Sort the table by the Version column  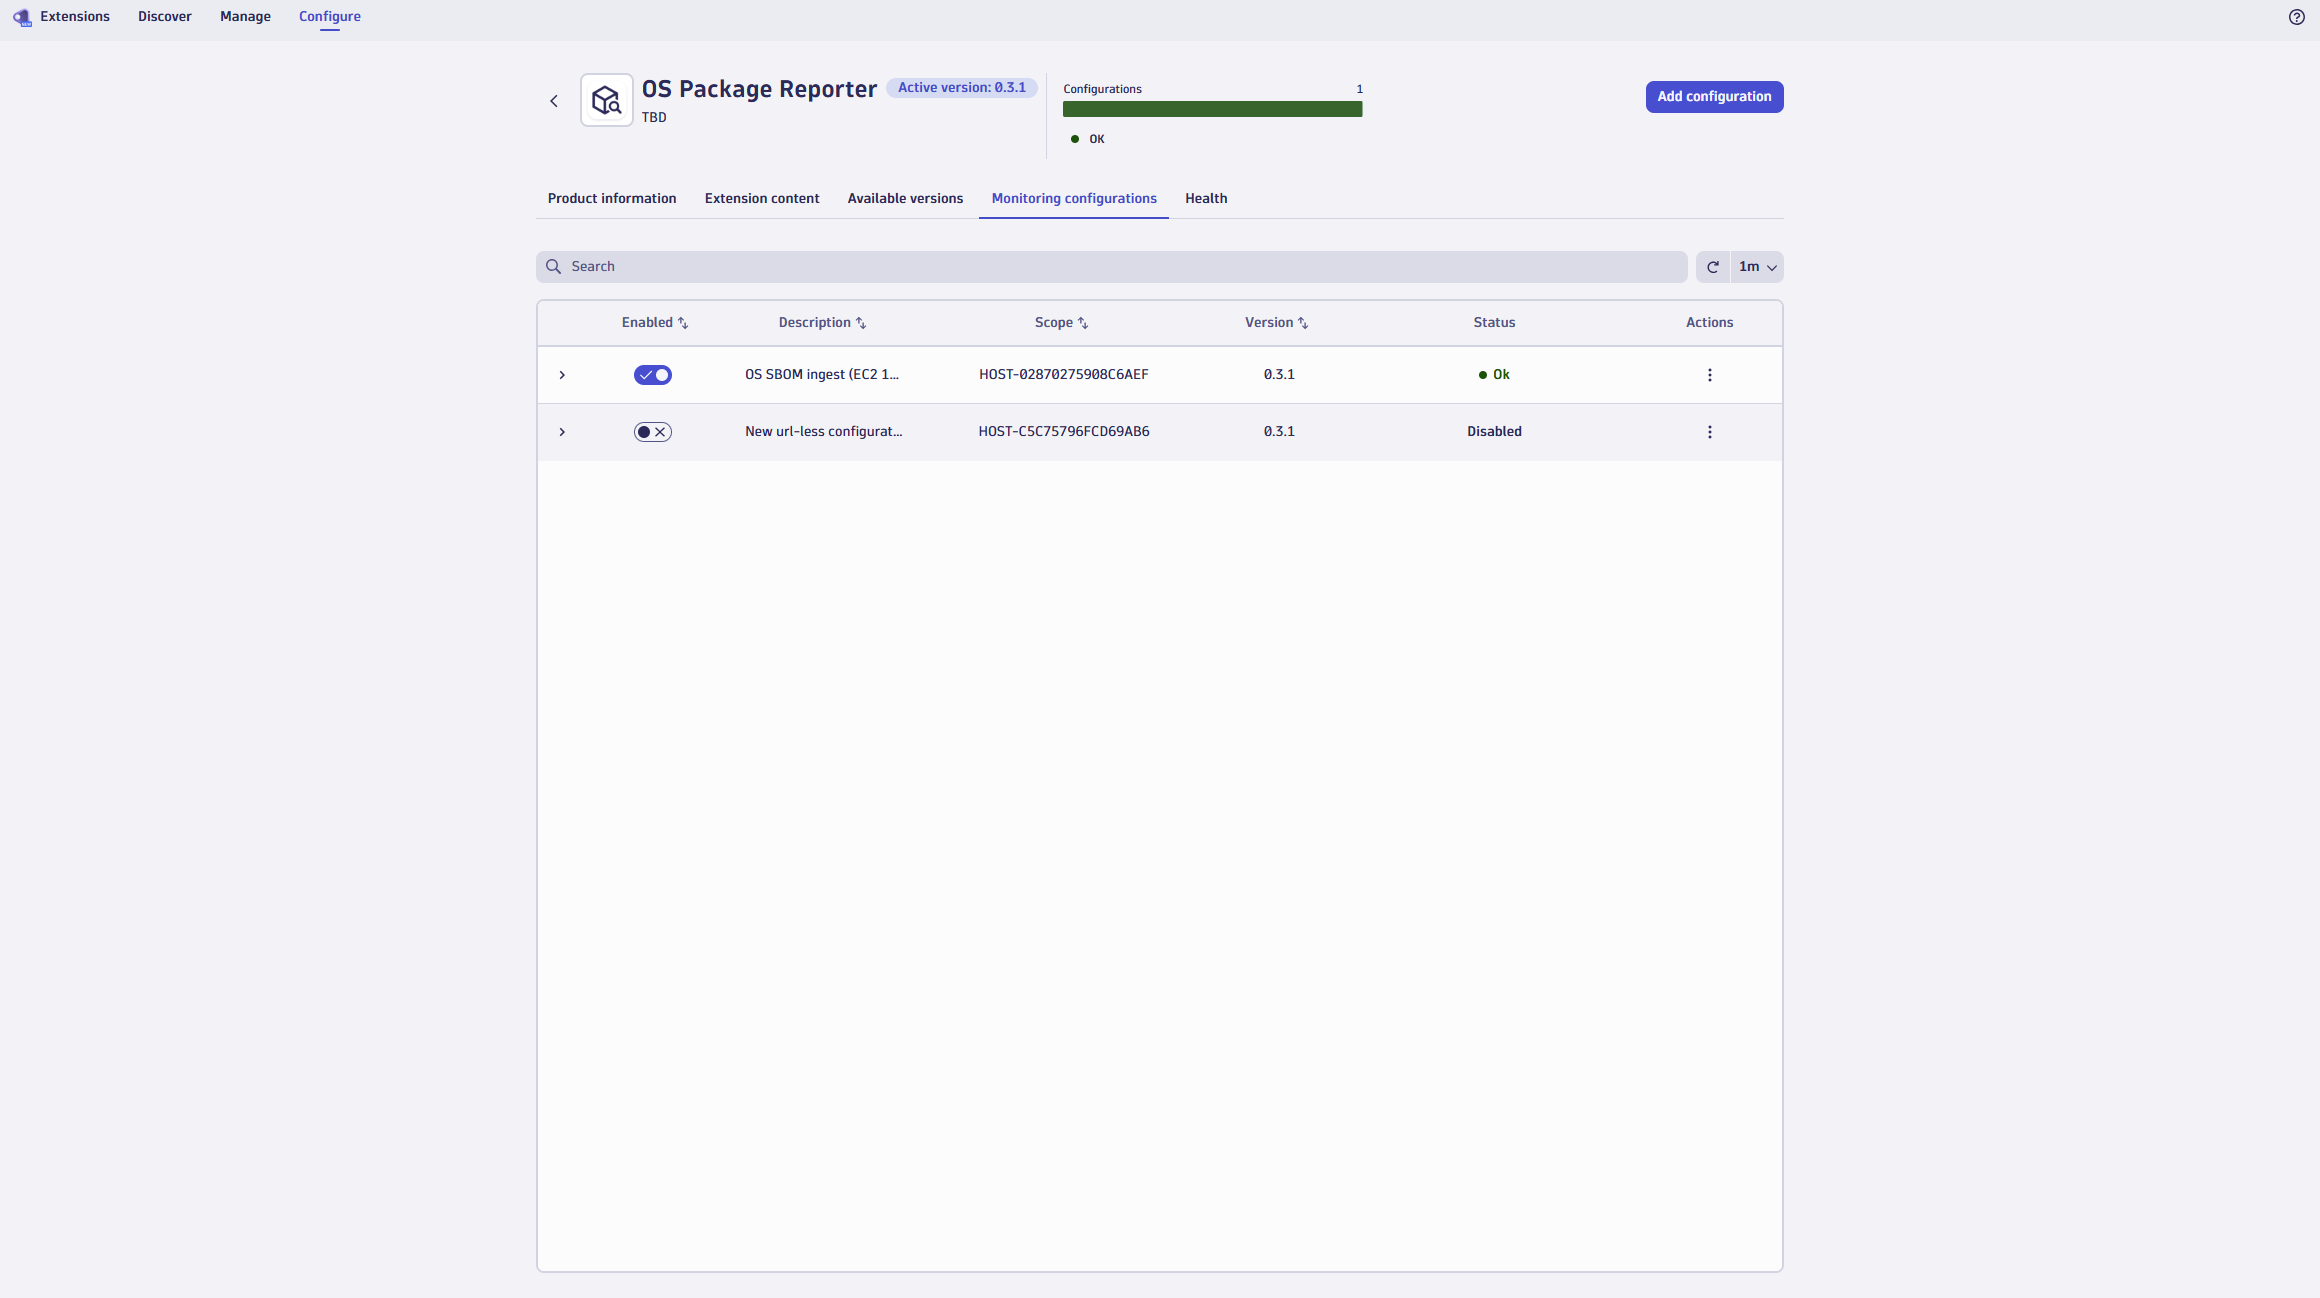1276,322
